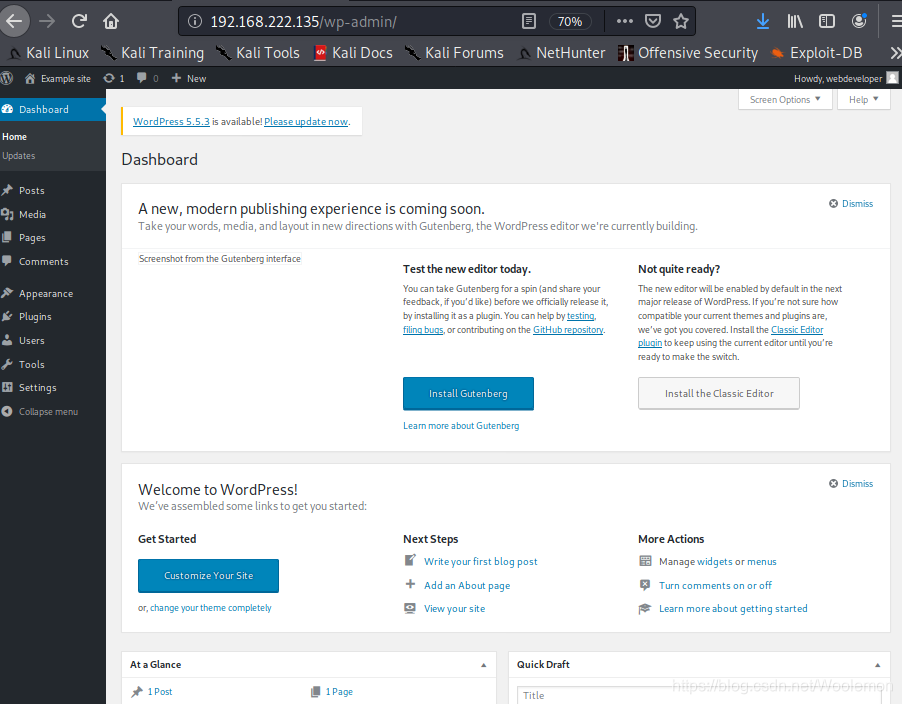
Task: Click the Customize Your Site button
Action: [x=208, y=576]
